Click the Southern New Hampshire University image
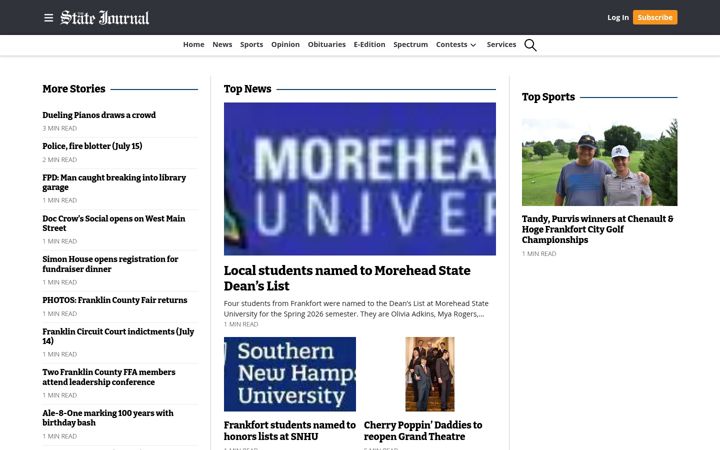This screenshot has width=720, height=450. click(x=290, y=374)
